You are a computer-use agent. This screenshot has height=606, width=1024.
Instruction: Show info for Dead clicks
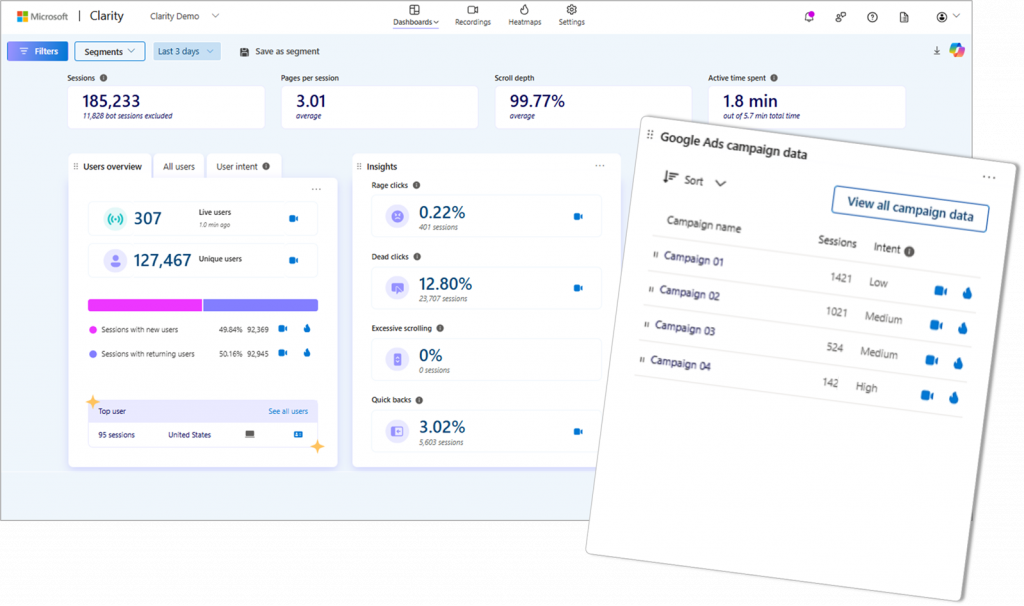(417, 257)
